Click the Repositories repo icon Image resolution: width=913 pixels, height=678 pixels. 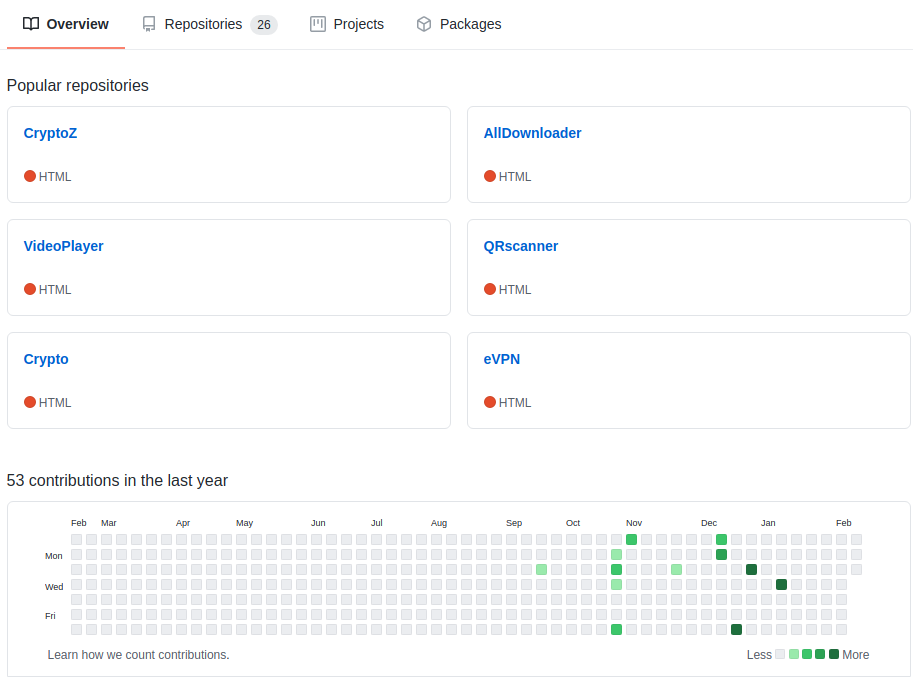click(x=149, y=24)
